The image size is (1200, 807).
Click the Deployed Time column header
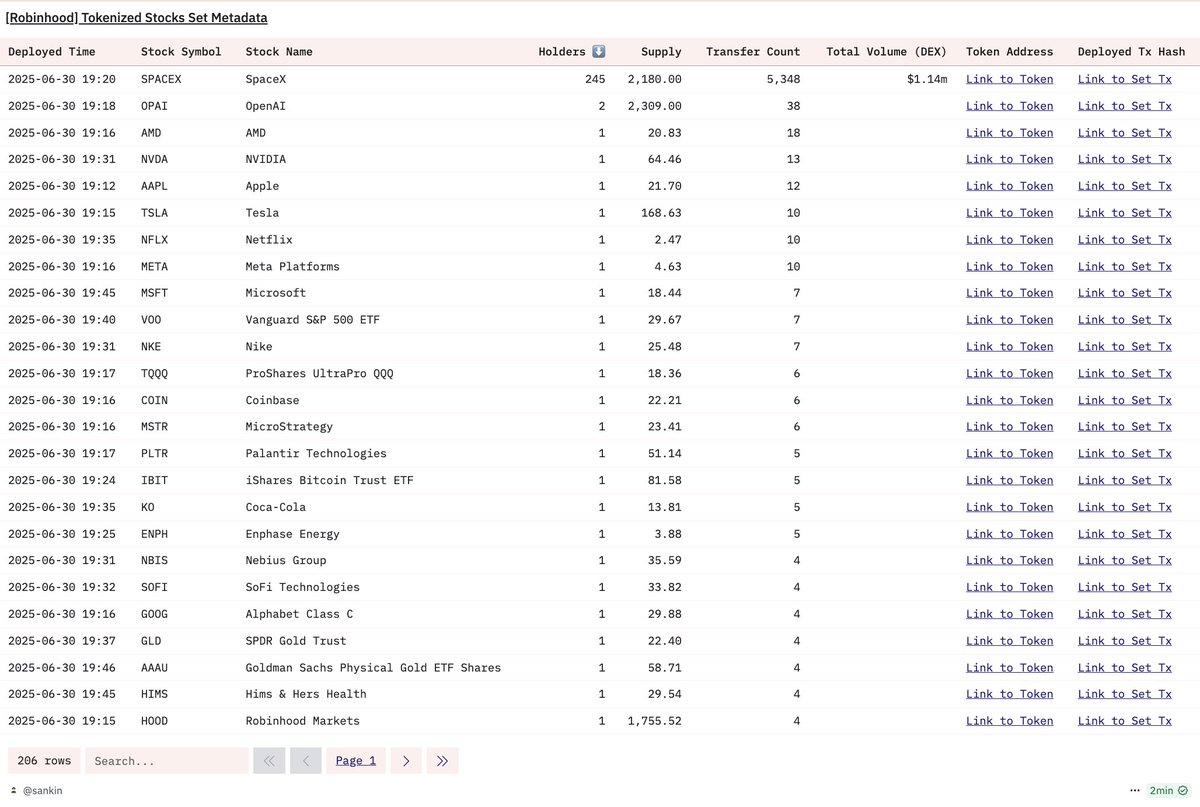coord(52,52)
